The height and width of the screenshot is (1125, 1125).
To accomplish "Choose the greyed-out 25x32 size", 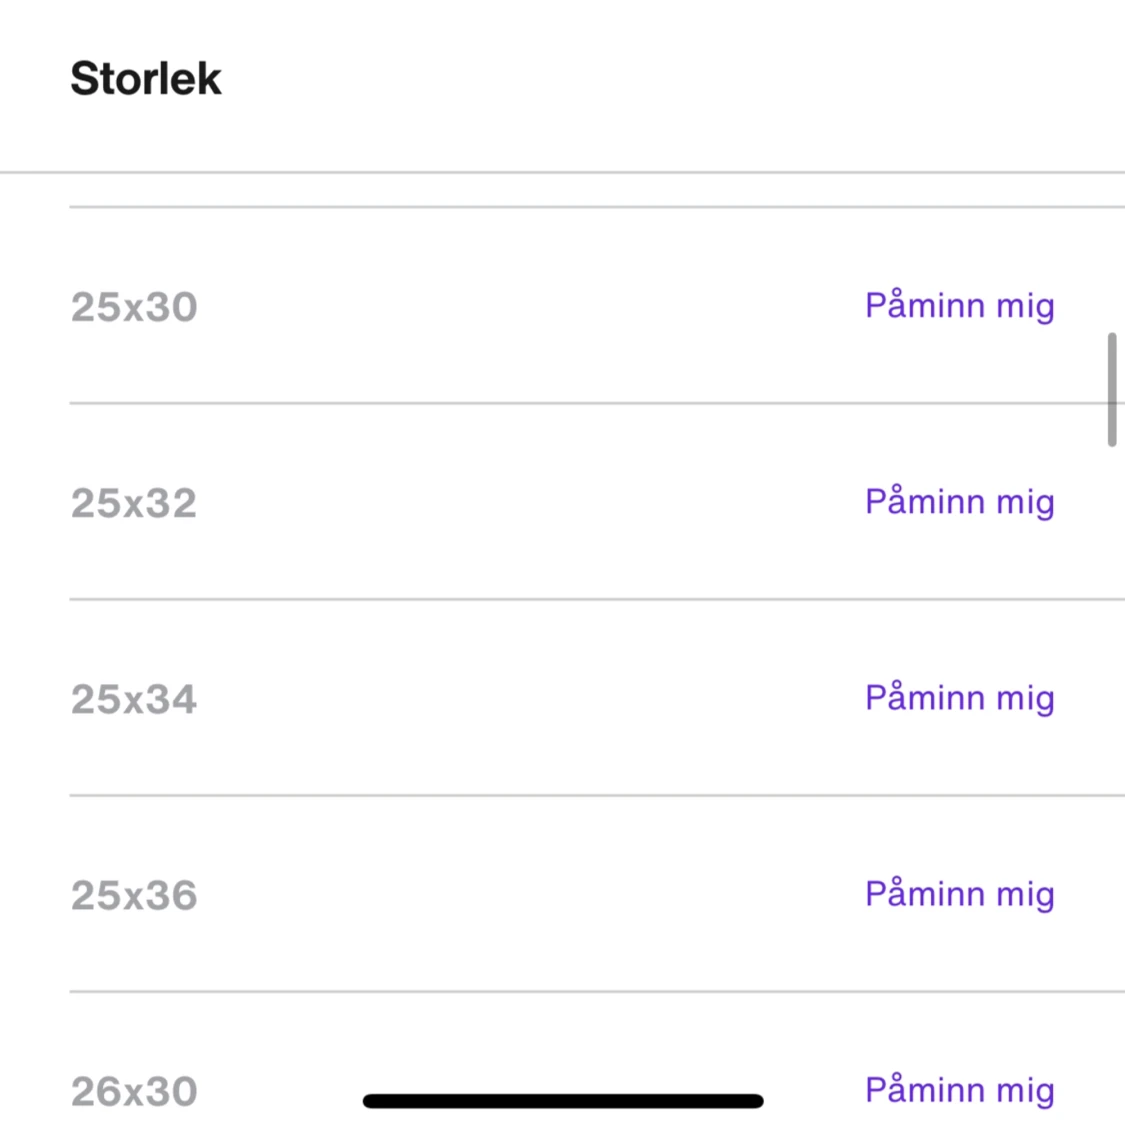I will click(x=133, y=503).
